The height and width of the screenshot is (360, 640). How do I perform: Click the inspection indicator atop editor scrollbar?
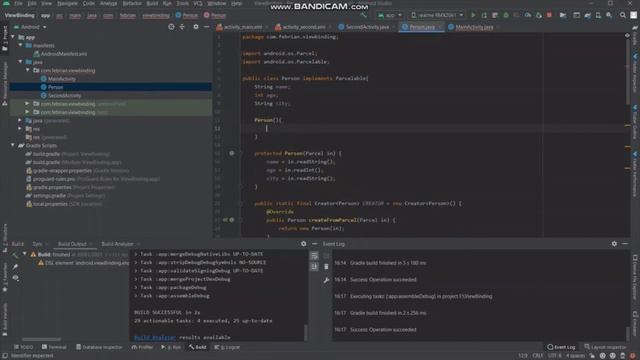tap(627, 36)
